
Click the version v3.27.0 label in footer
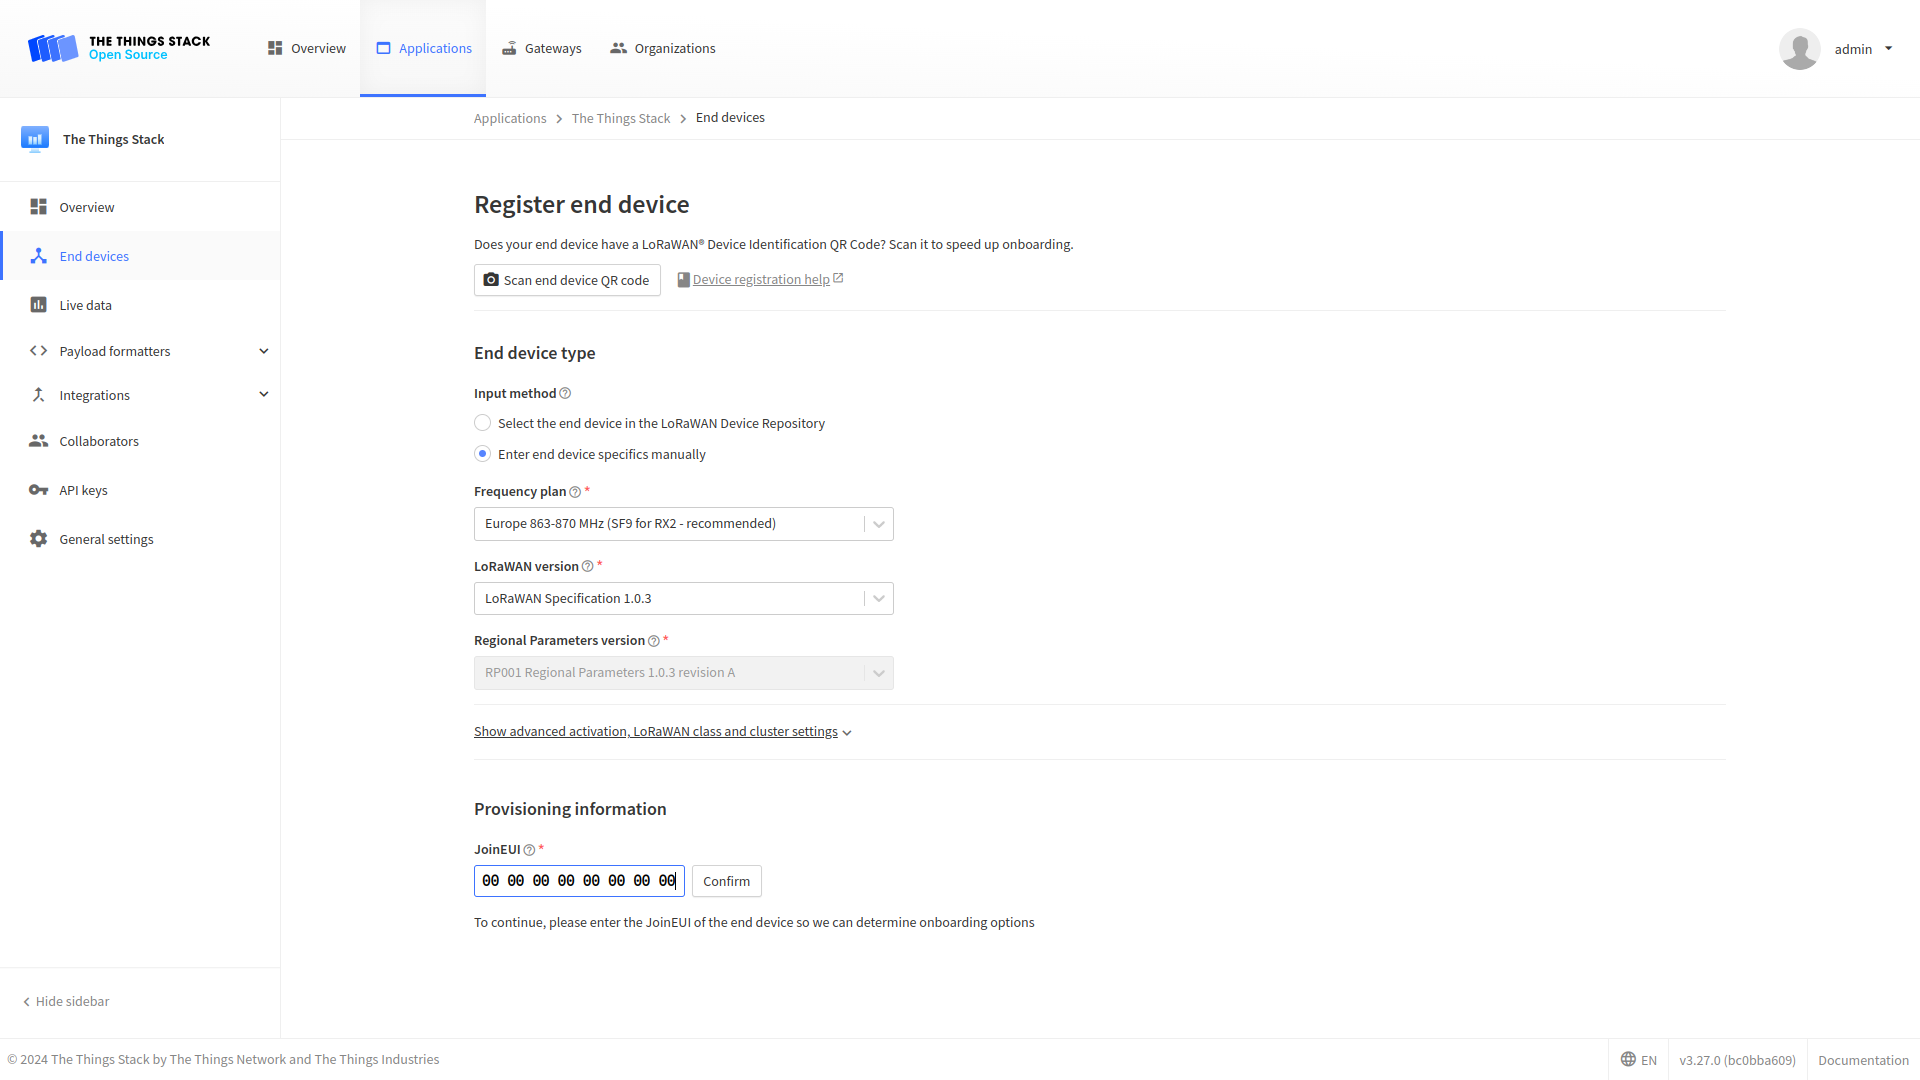click(1737, 1060)
